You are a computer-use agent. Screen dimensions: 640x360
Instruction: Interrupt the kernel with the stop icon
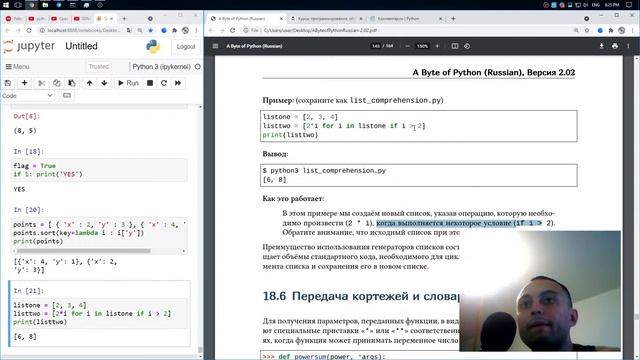point(150,83)
